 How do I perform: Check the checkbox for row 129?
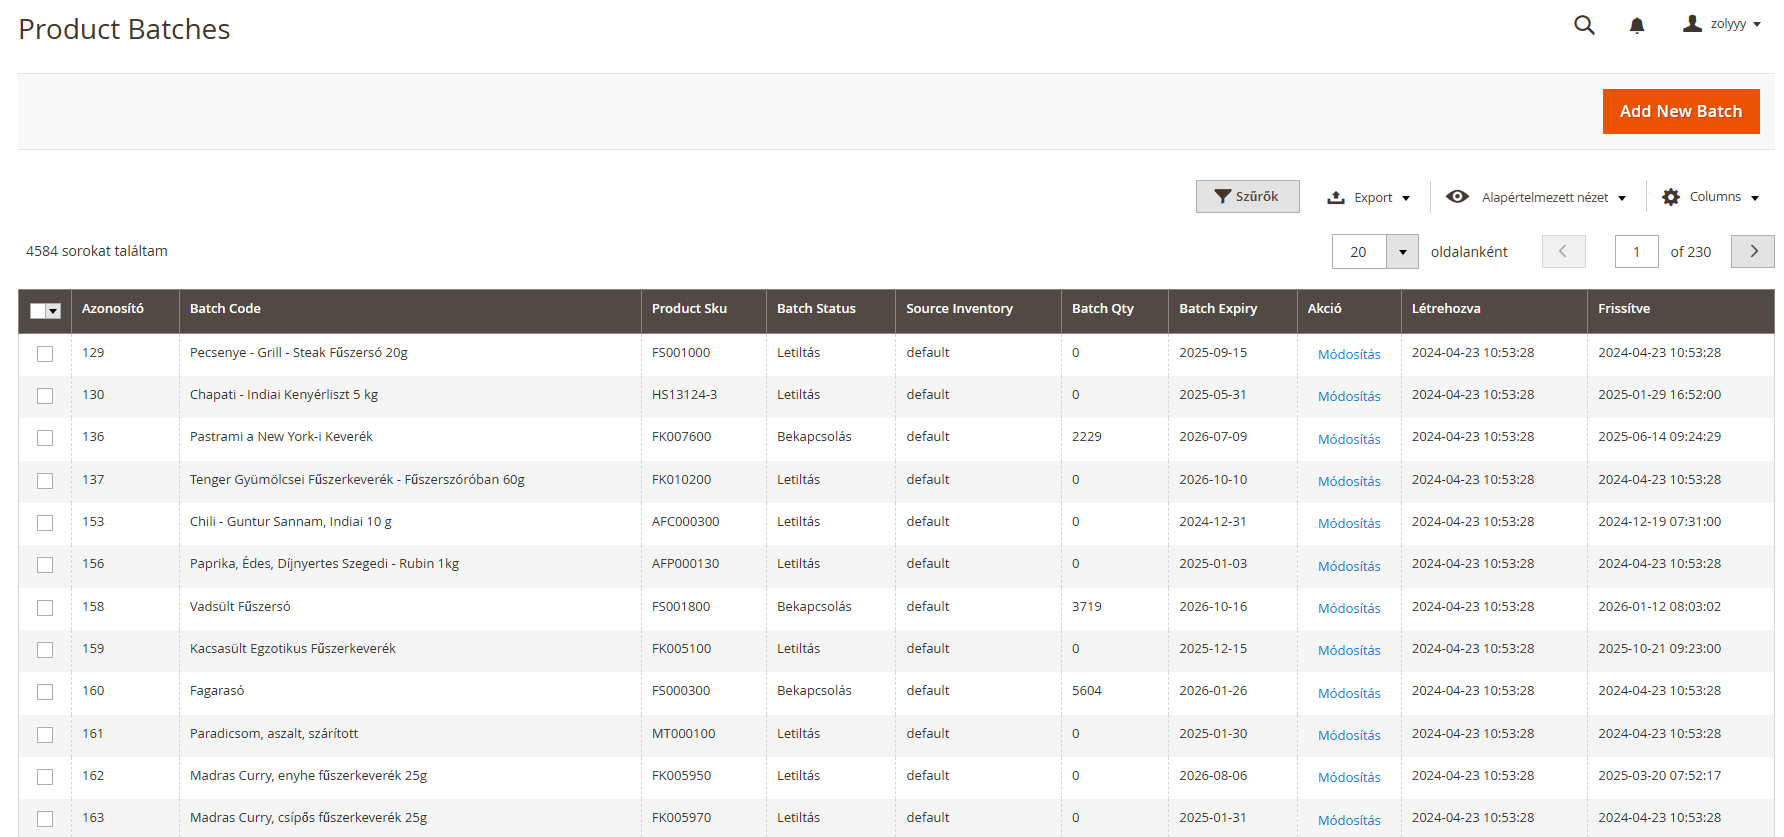pyautogui.click(x=45, y=354)
